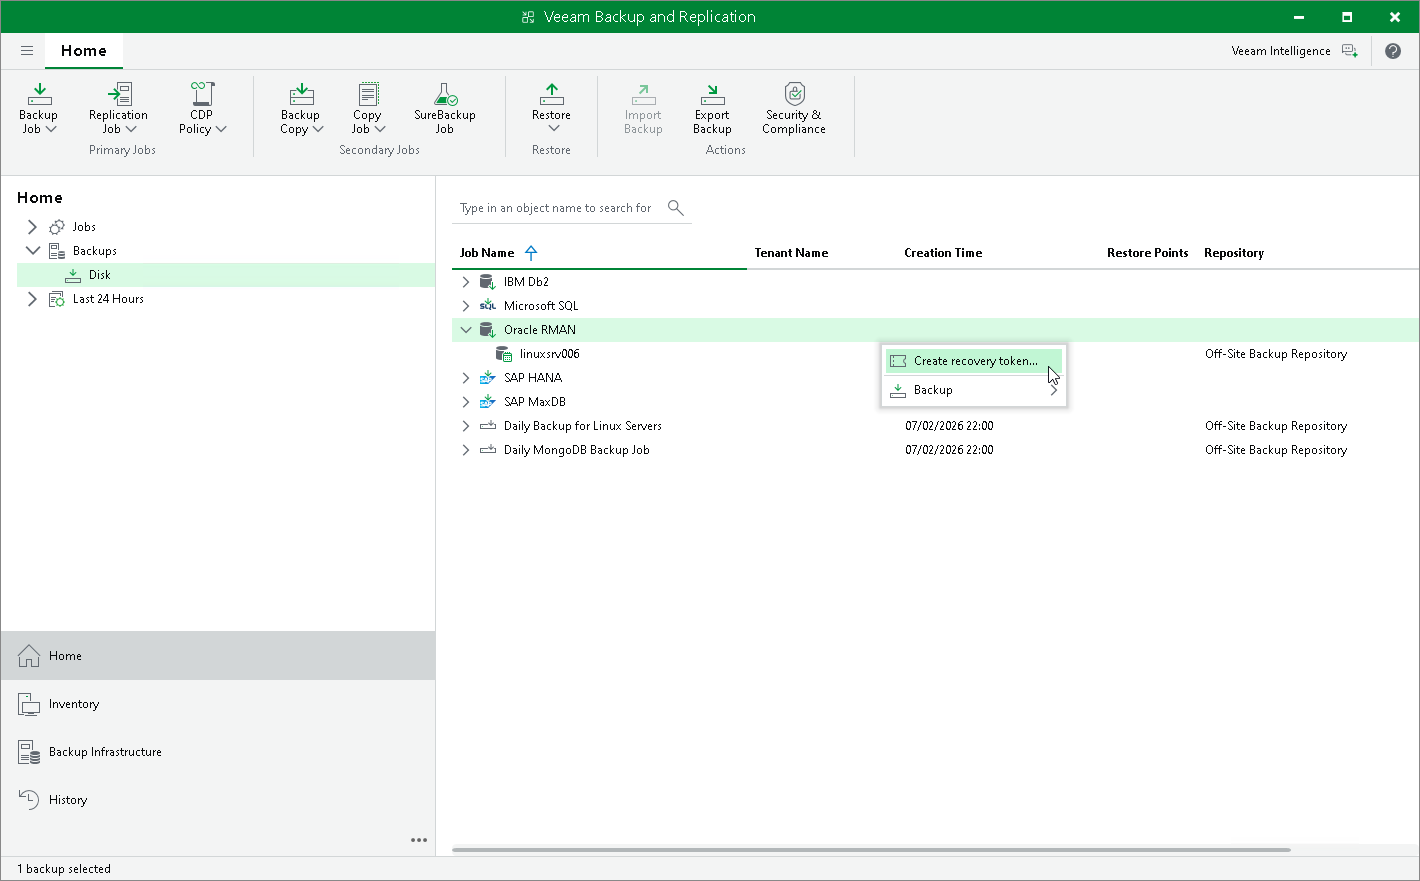Sort by the Creation Time column header
Image resolution: width=1420 pixels, height=881 pixels.
click(943, 253)
